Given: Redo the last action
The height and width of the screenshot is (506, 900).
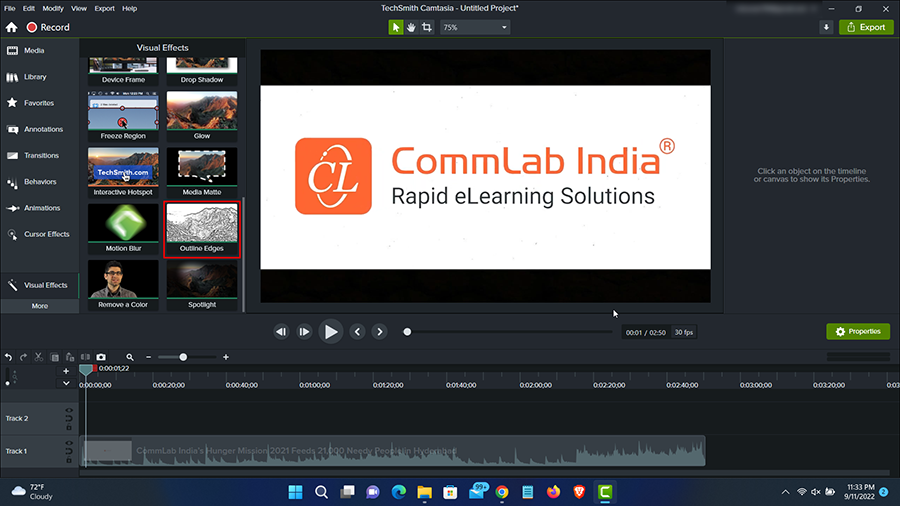Looking at the screenshot, I should 24,357.
